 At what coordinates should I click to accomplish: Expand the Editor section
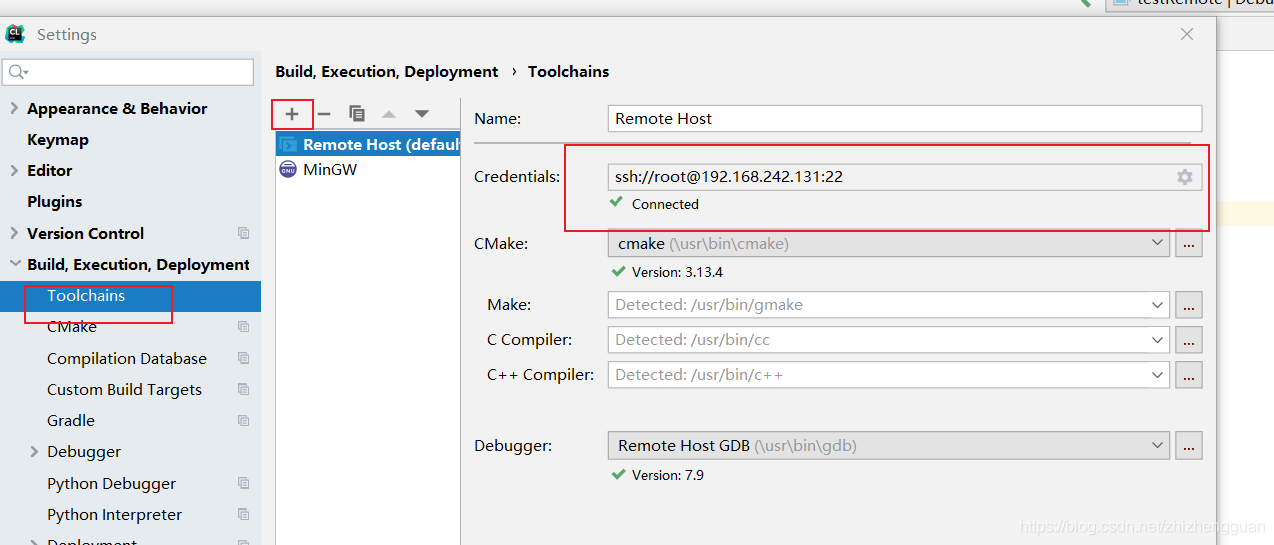click(x=14, y=170)
